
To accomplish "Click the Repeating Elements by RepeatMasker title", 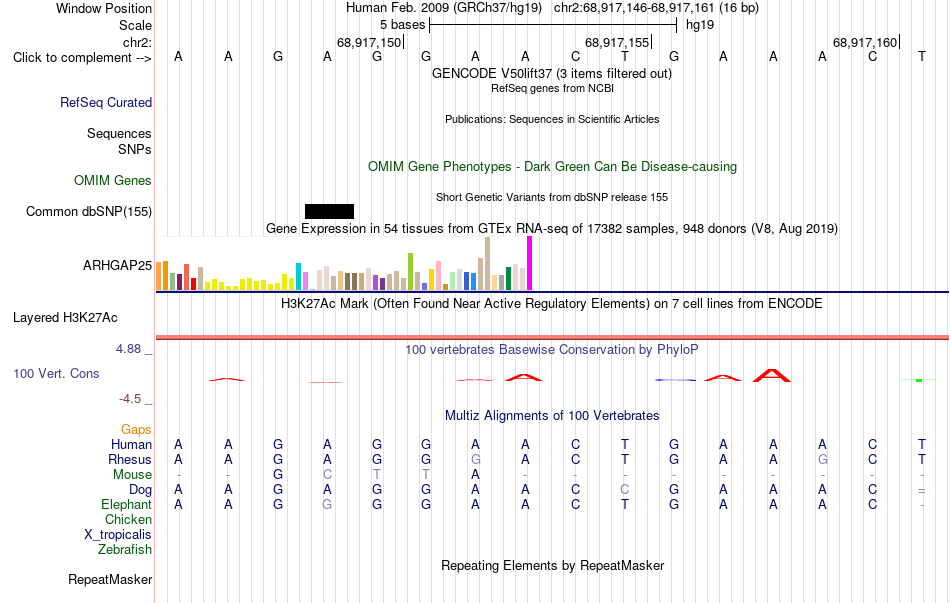I will coord(552,565).
